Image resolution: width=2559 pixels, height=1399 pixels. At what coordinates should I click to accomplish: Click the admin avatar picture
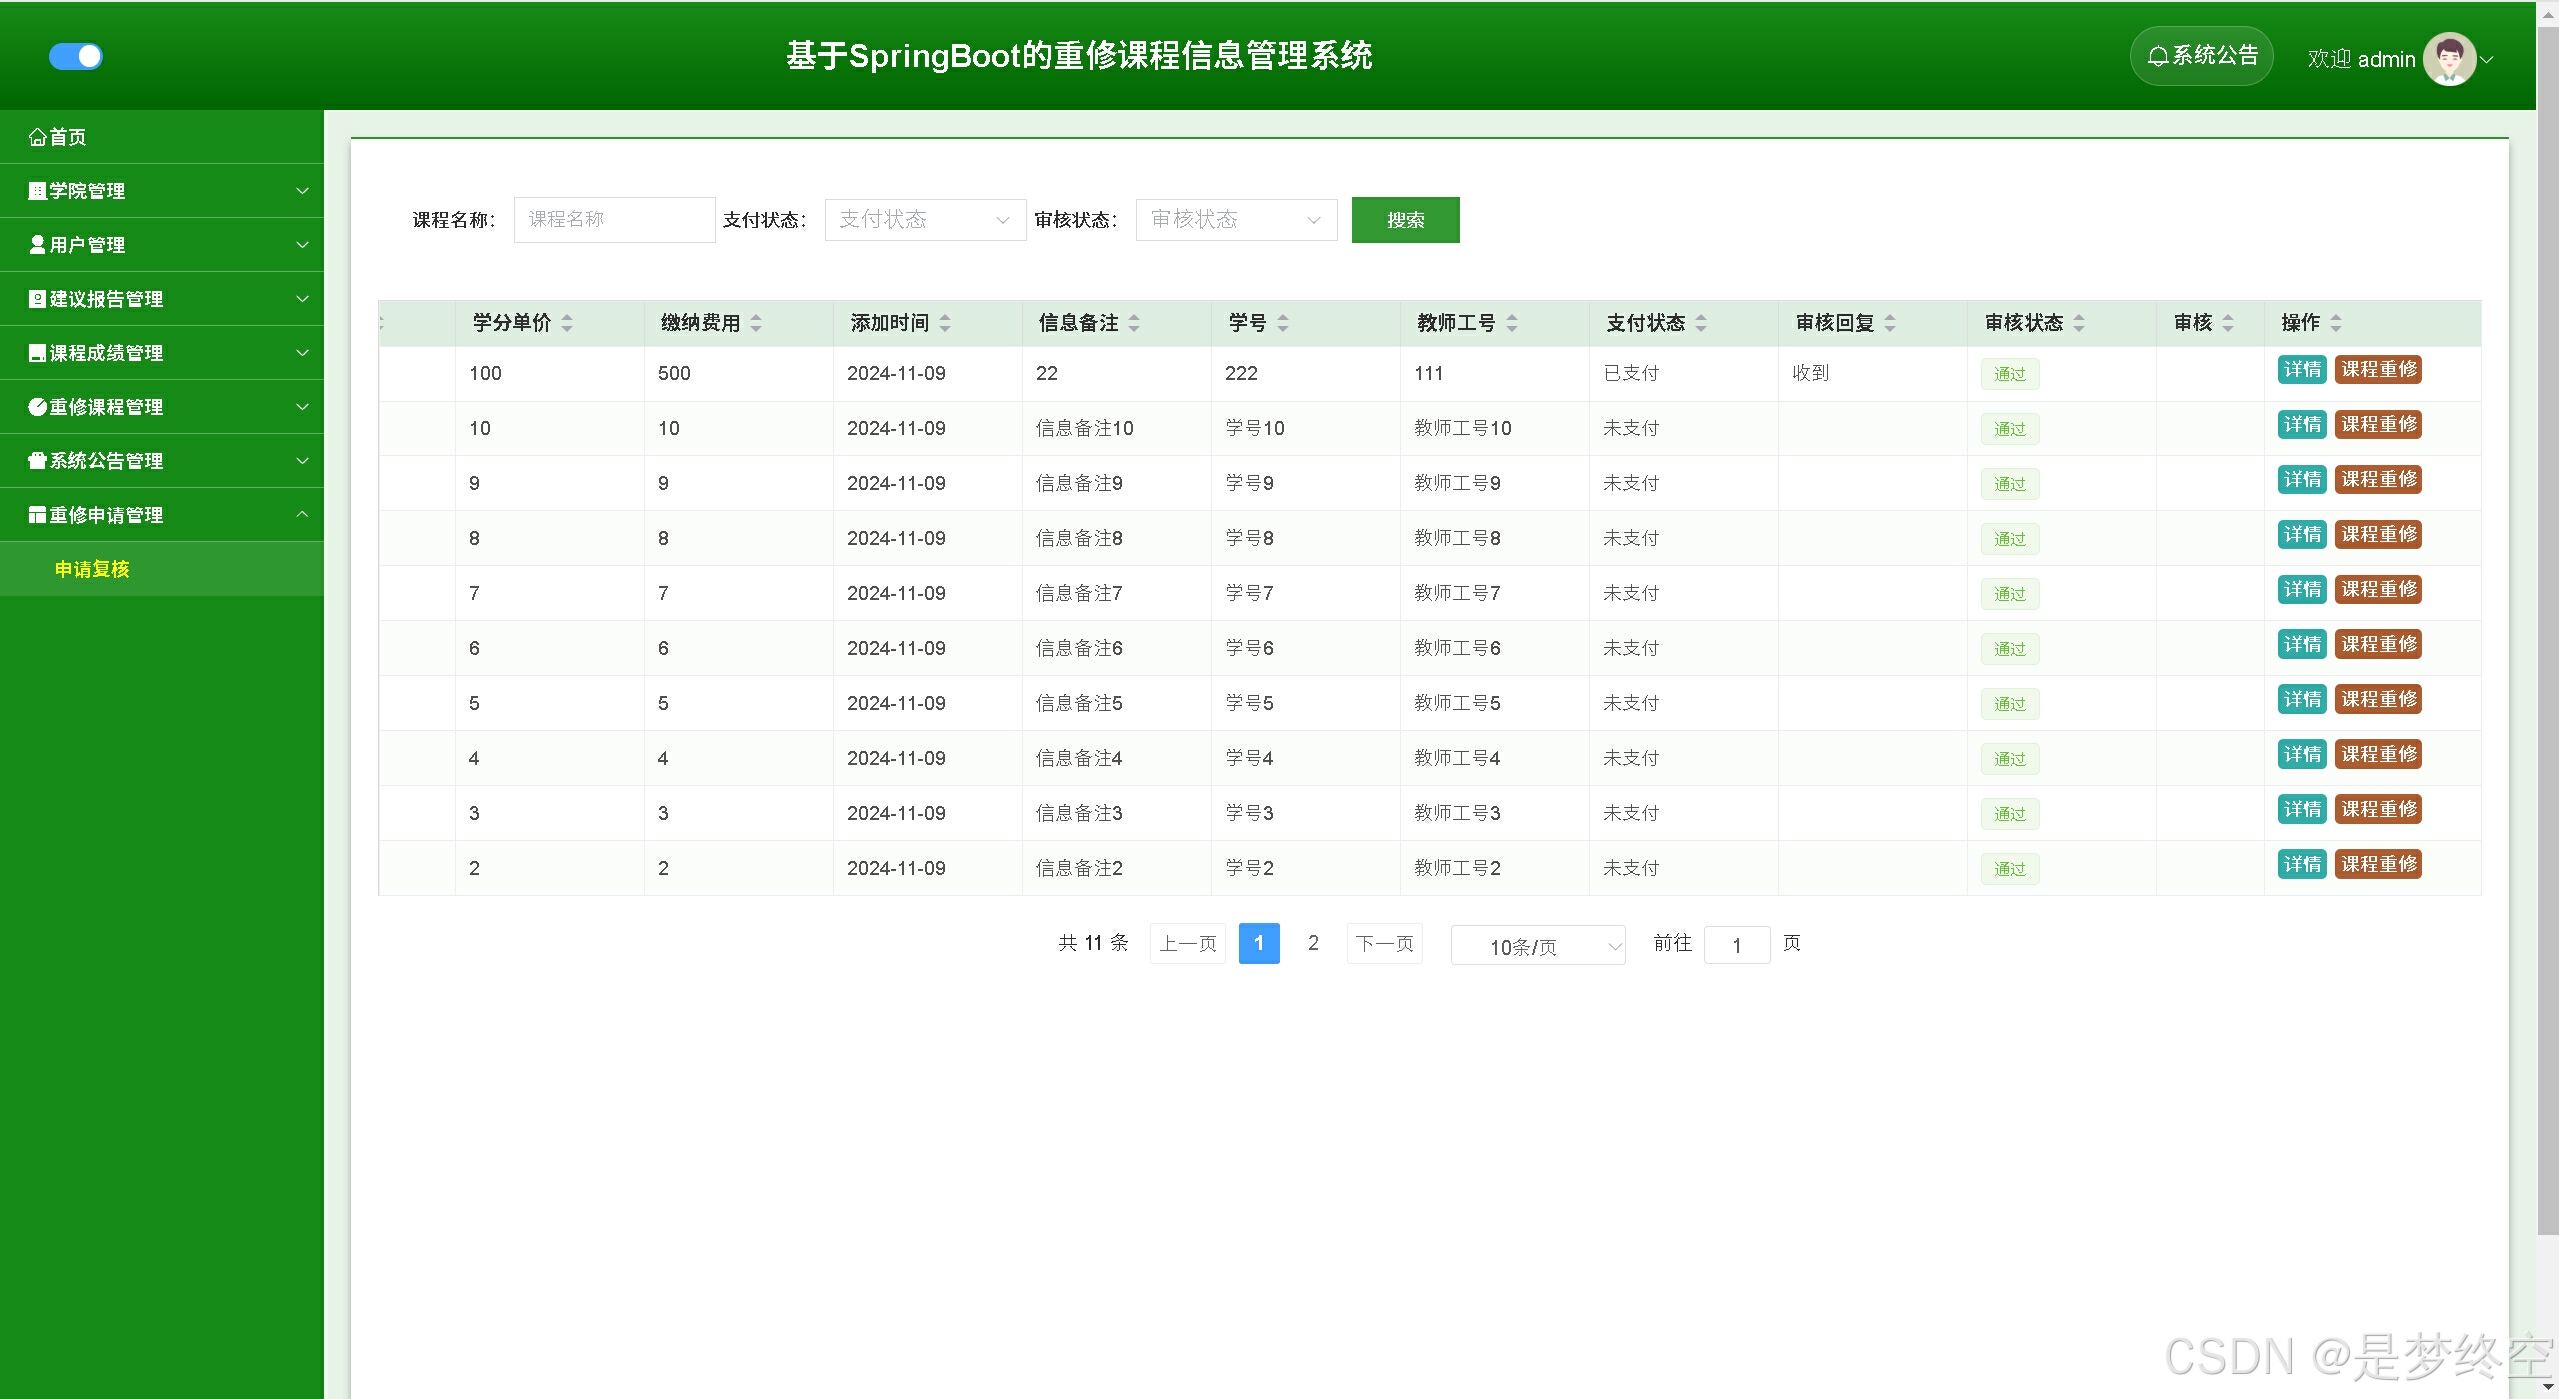tap(2449, 59)
